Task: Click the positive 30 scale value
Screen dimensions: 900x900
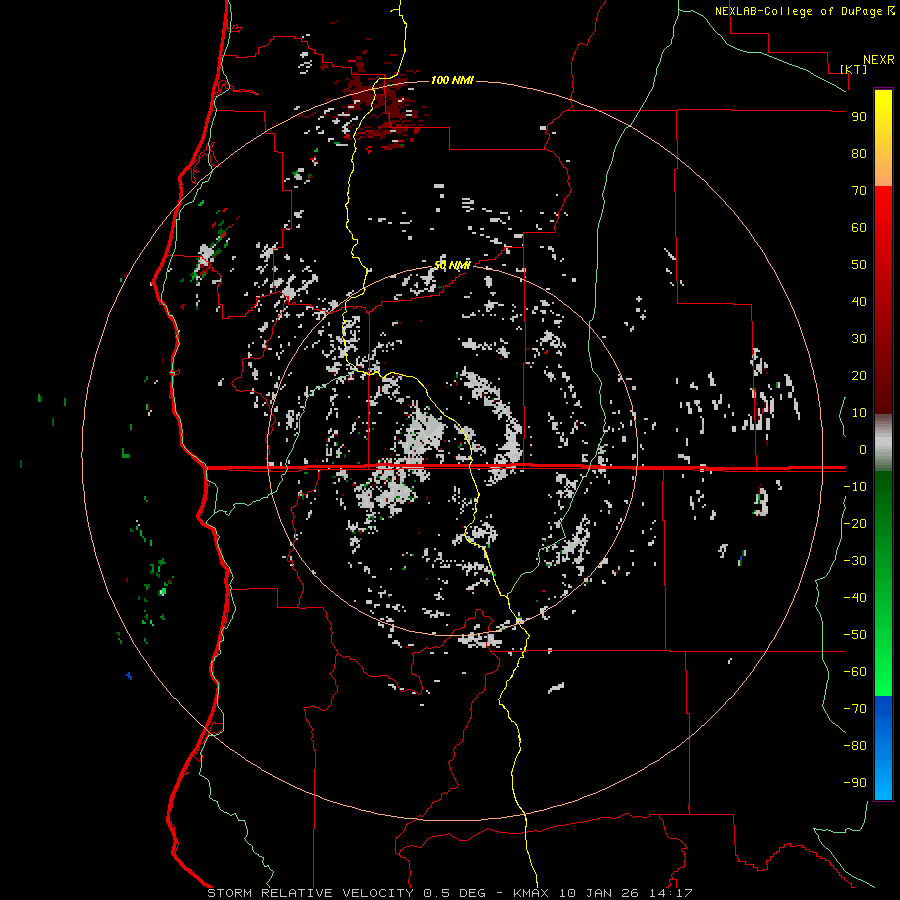Action: tap(859, 339)
